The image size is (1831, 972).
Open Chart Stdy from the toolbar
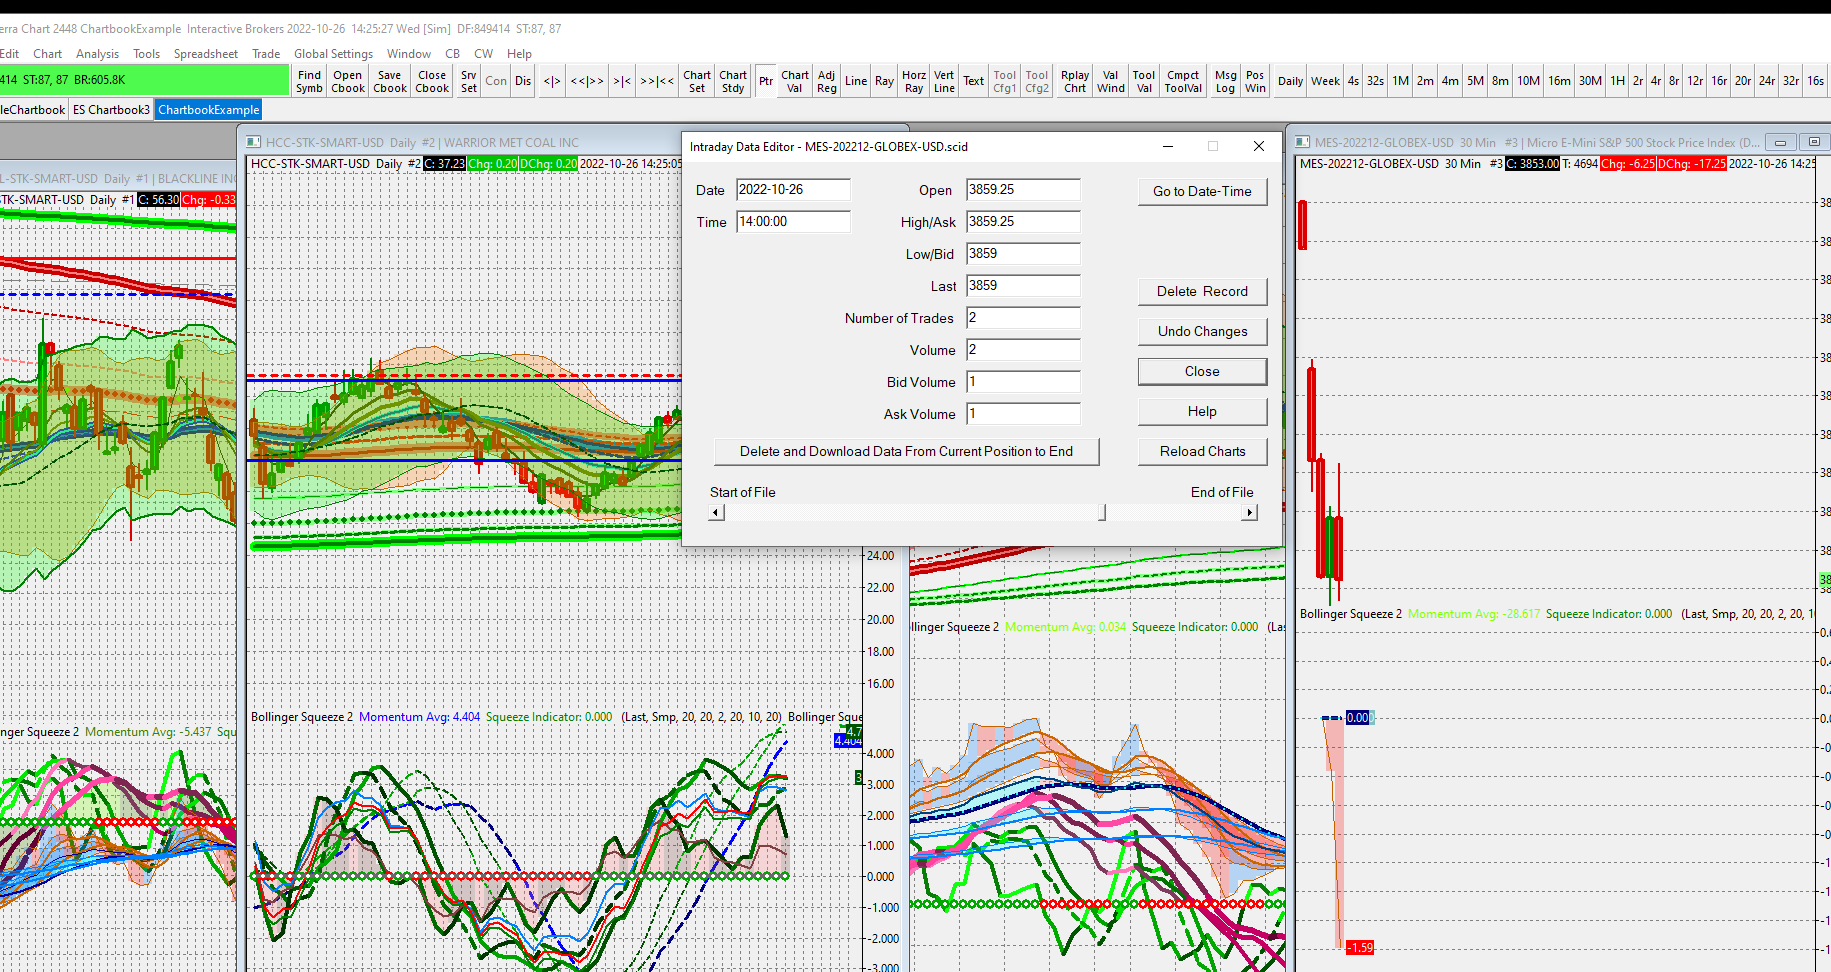click(733, 81)
